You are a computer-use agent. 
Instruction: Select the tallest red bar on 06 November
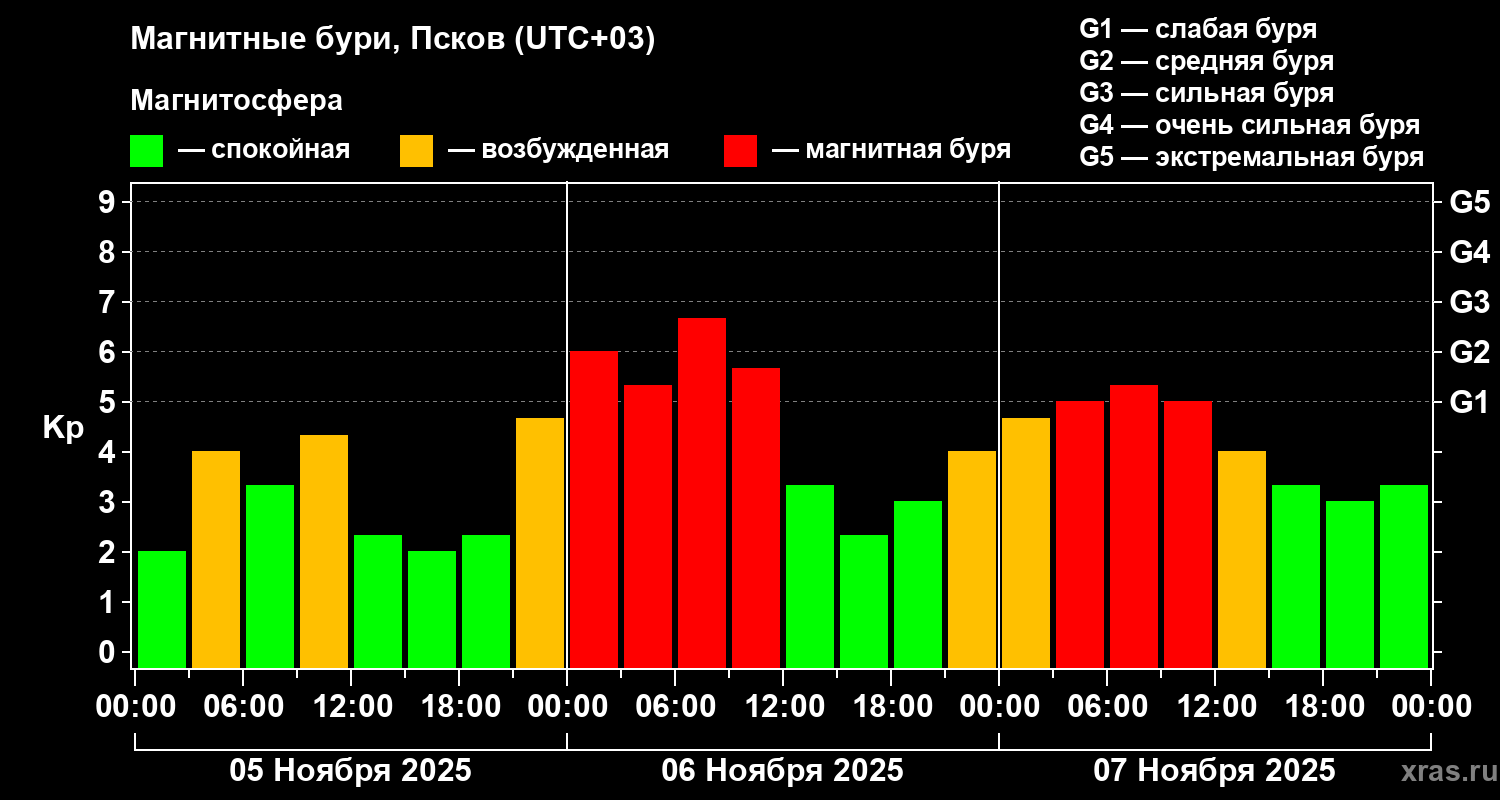point(702,492)
